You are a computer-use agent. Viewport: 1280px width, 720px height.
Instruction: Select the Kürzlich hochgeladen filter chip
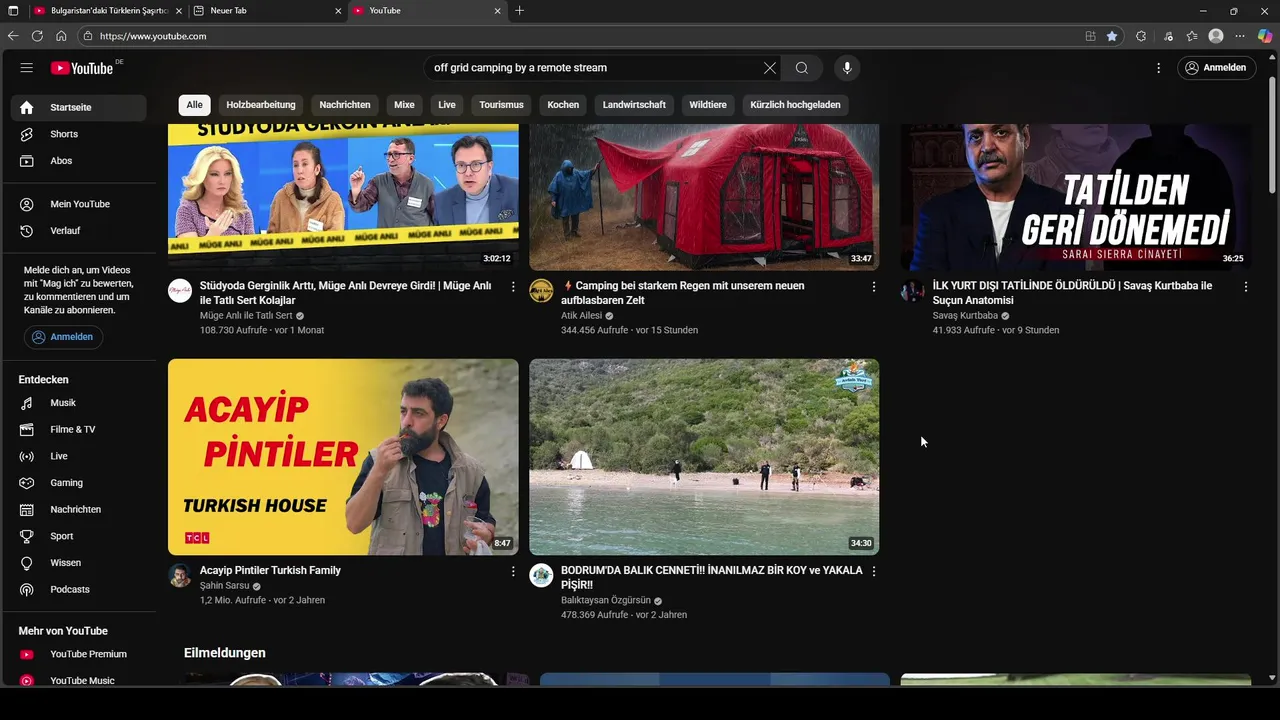pos(795,105)
